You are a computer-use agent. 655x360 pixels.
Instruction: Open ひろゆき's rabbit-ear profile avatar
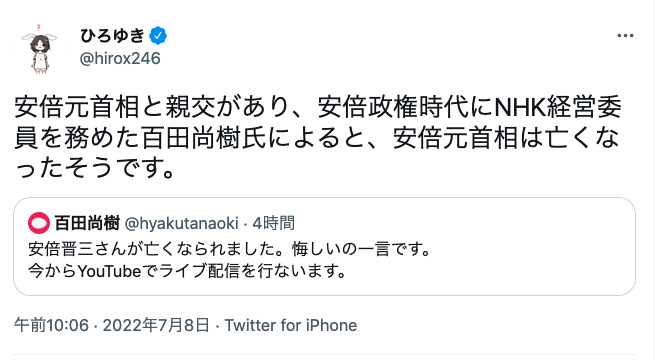[39, 49]
